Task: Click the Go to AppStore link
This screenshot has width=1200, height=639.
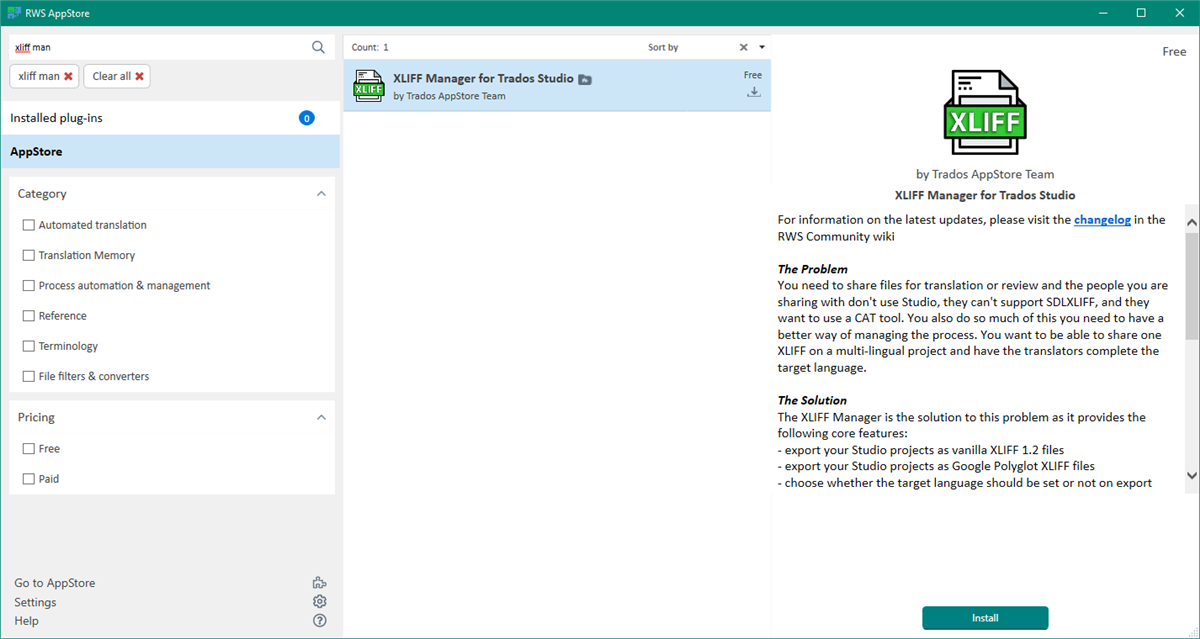Action: click(55, 583)
